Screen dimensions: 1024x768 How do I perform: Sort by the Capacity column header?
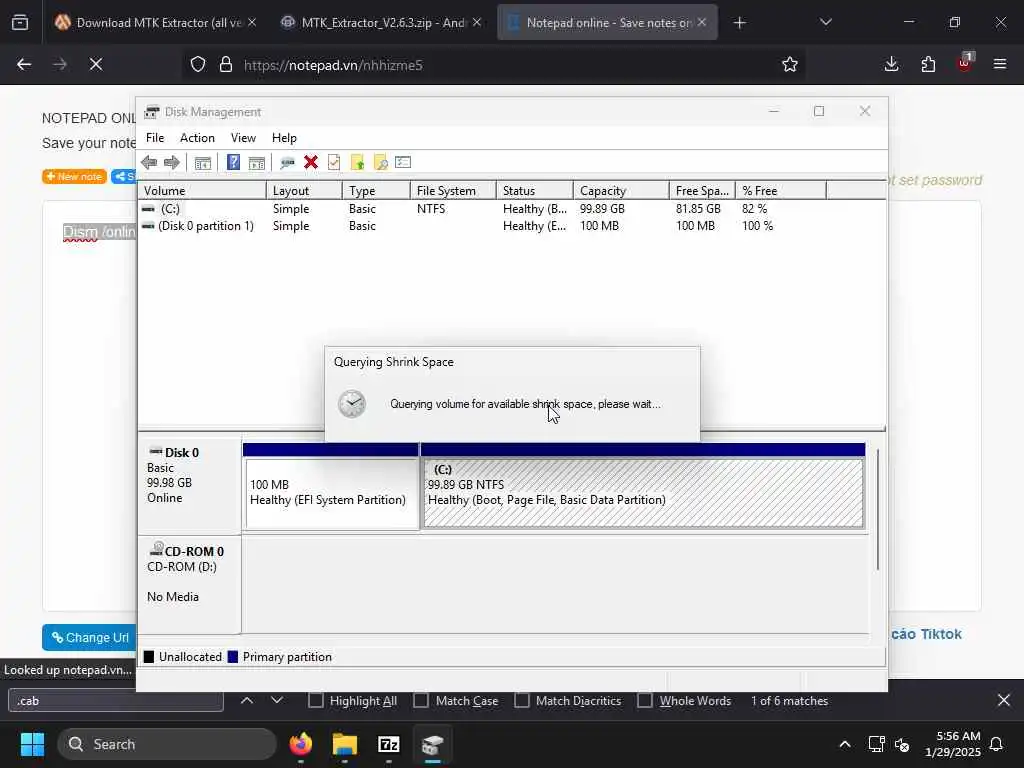tap(621, 191)
